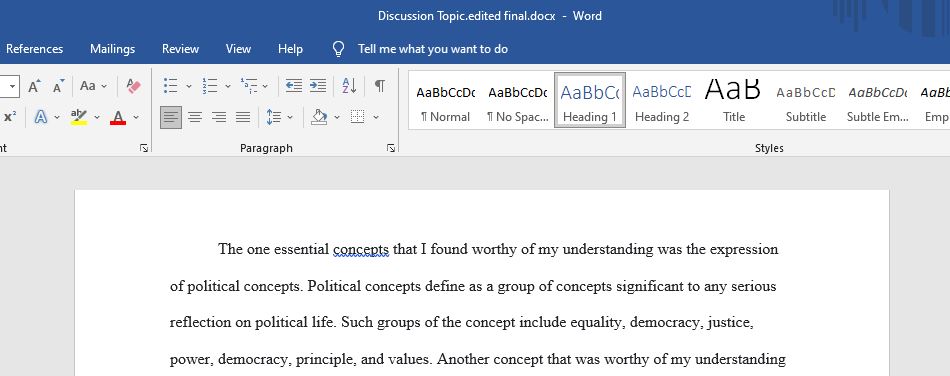Clear all formatting with the eraser icon
The width and height of the screenshot is (950, 376).
[x=133, y=86]
